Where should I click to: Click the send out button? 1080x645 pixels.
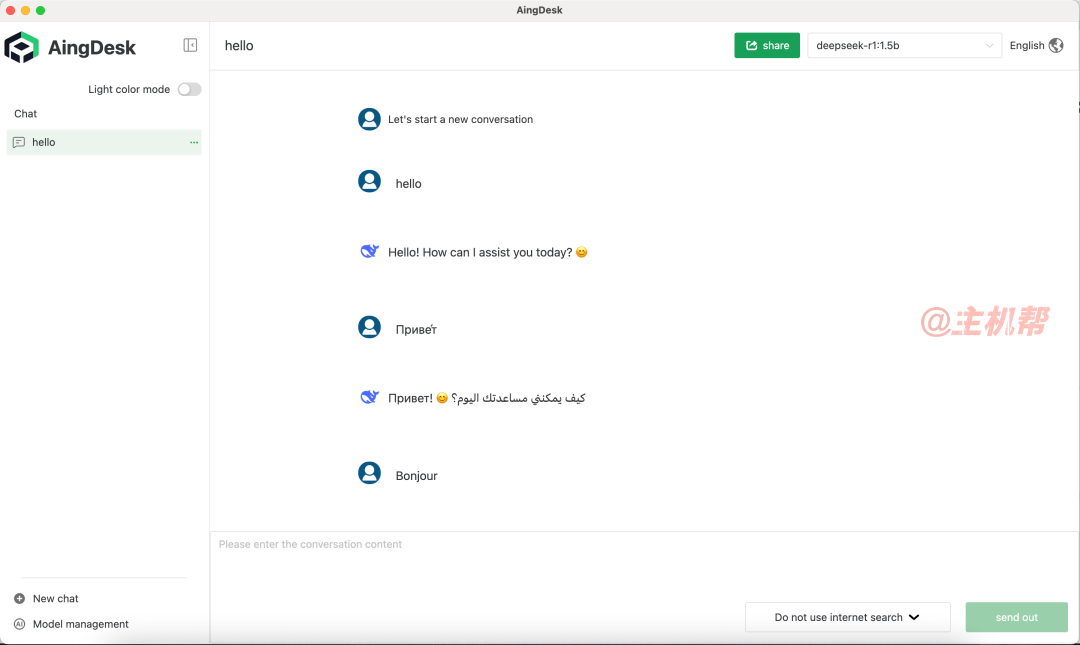click(1017, 617)
